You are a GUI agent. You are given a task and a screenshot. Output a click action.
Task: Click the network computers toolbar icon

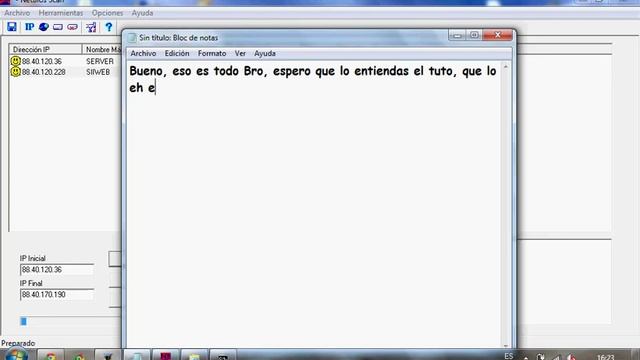91,27
